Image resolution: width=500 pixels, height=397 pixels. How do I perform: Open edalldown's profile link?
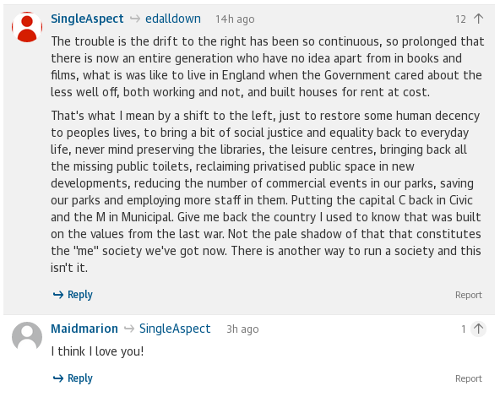point(173,19)
